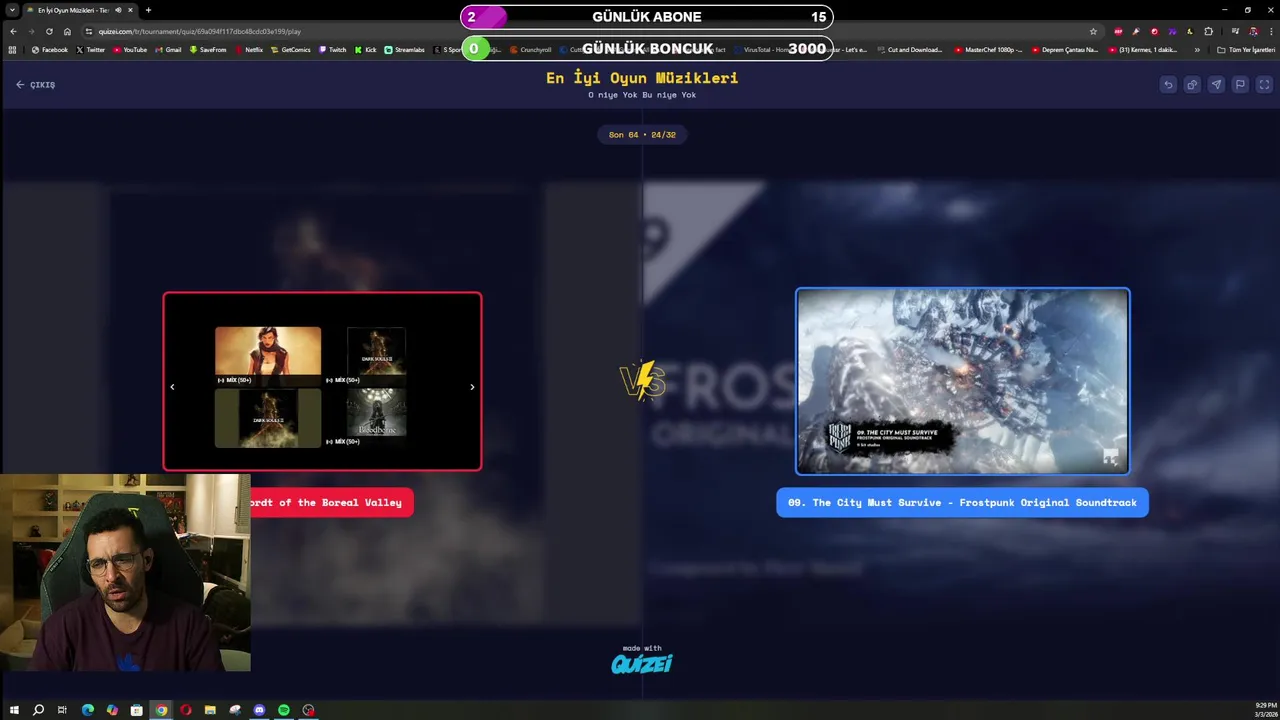Open the Windows Start menu
This screenshot has height=720, width=1280.
[x=14, y=710]
